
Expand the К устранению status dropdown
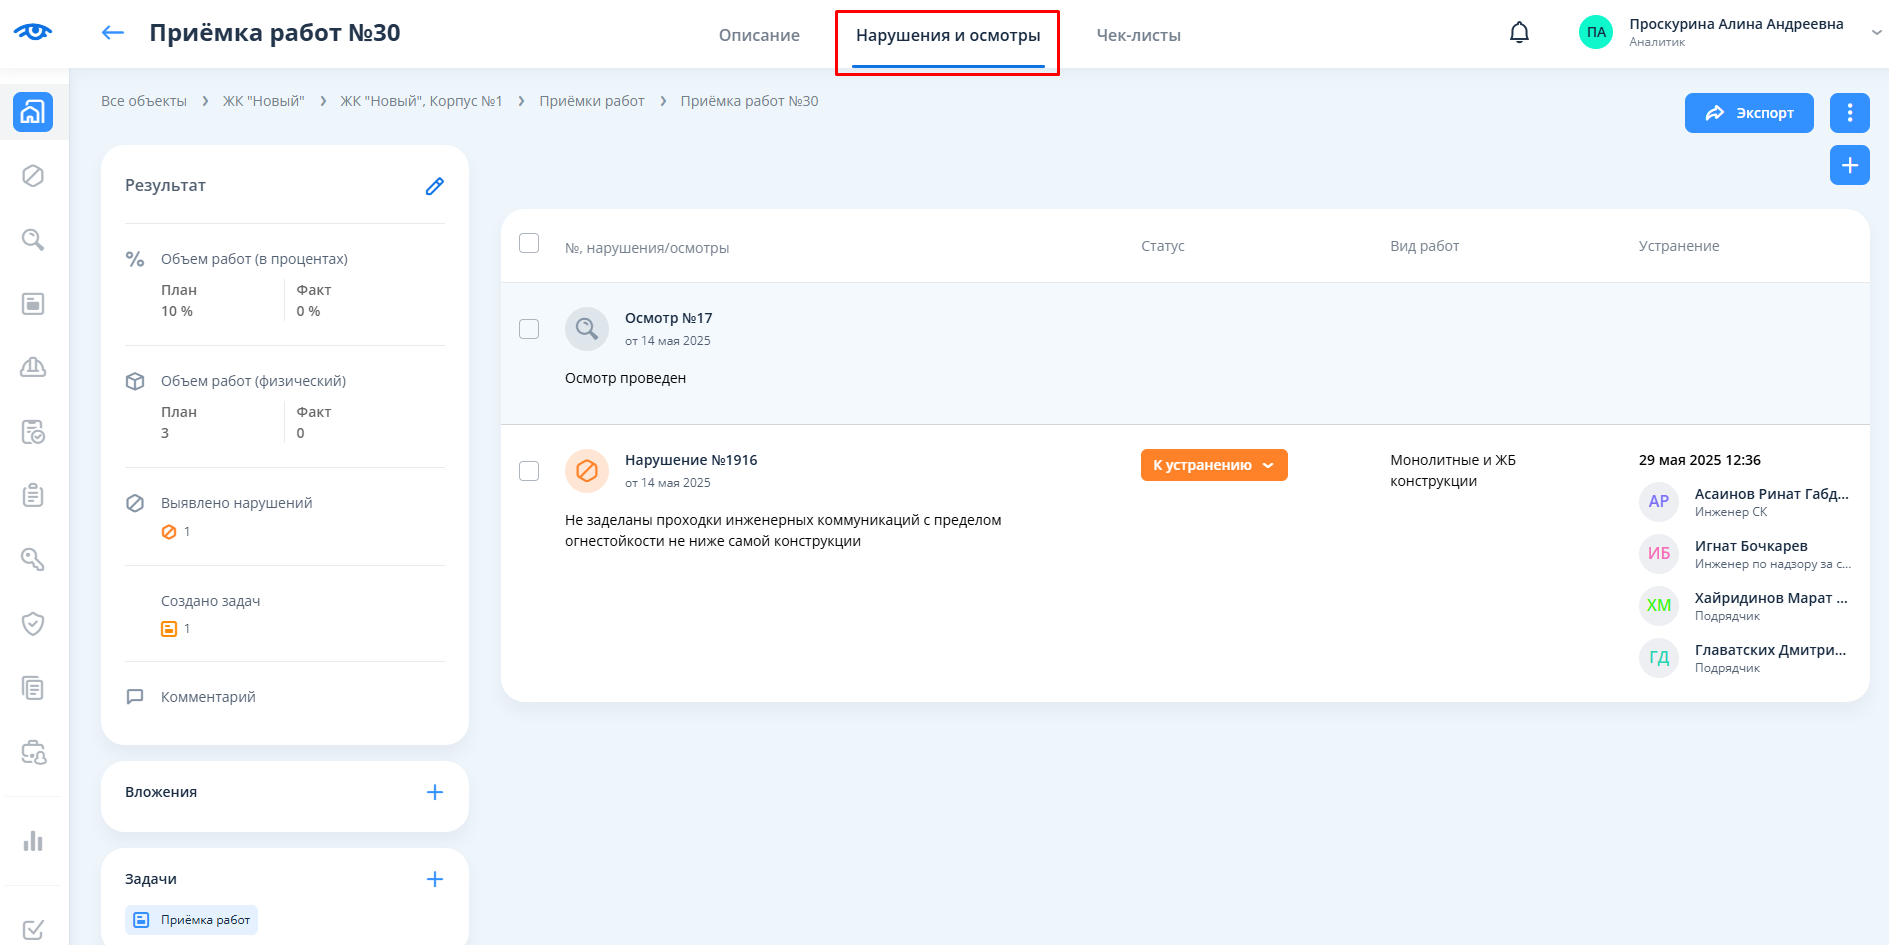point(1213,465)
